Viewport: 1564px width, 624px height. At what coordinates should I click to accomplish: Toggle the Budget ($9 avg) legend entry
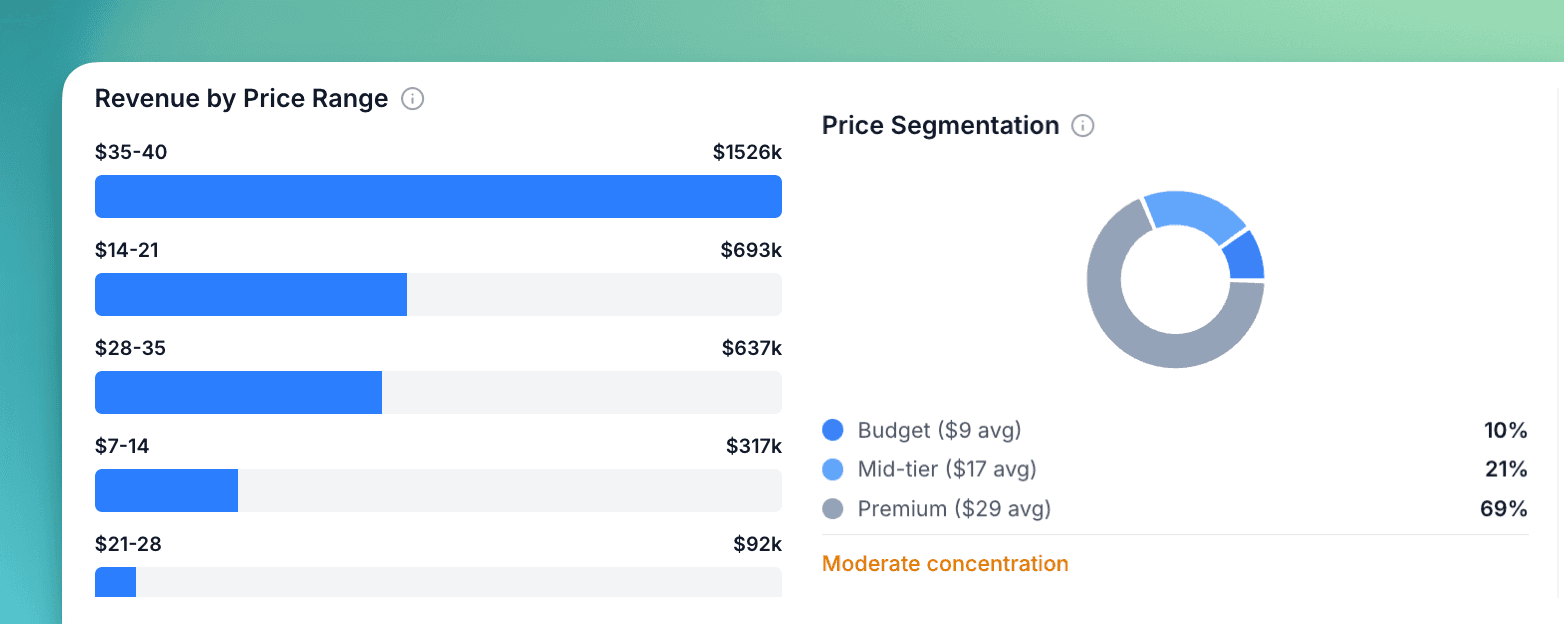[x=940, y=430]
